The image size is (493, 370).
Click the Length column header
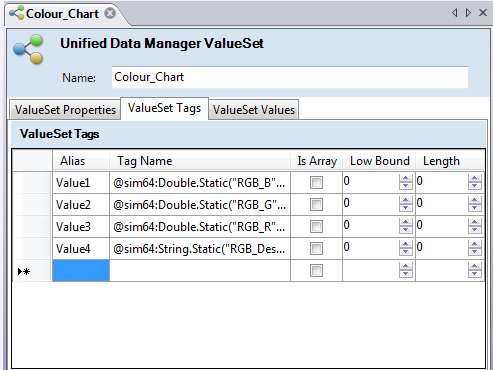tap(450, 161)
